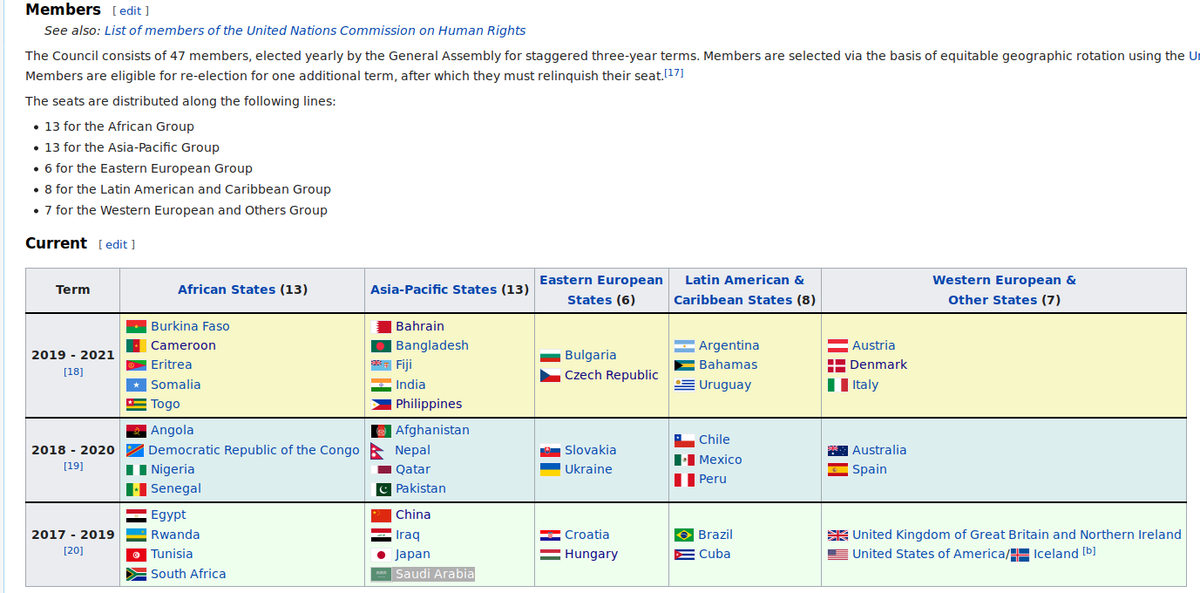
Task: Open the African States header link
Action: click(226, 290)
